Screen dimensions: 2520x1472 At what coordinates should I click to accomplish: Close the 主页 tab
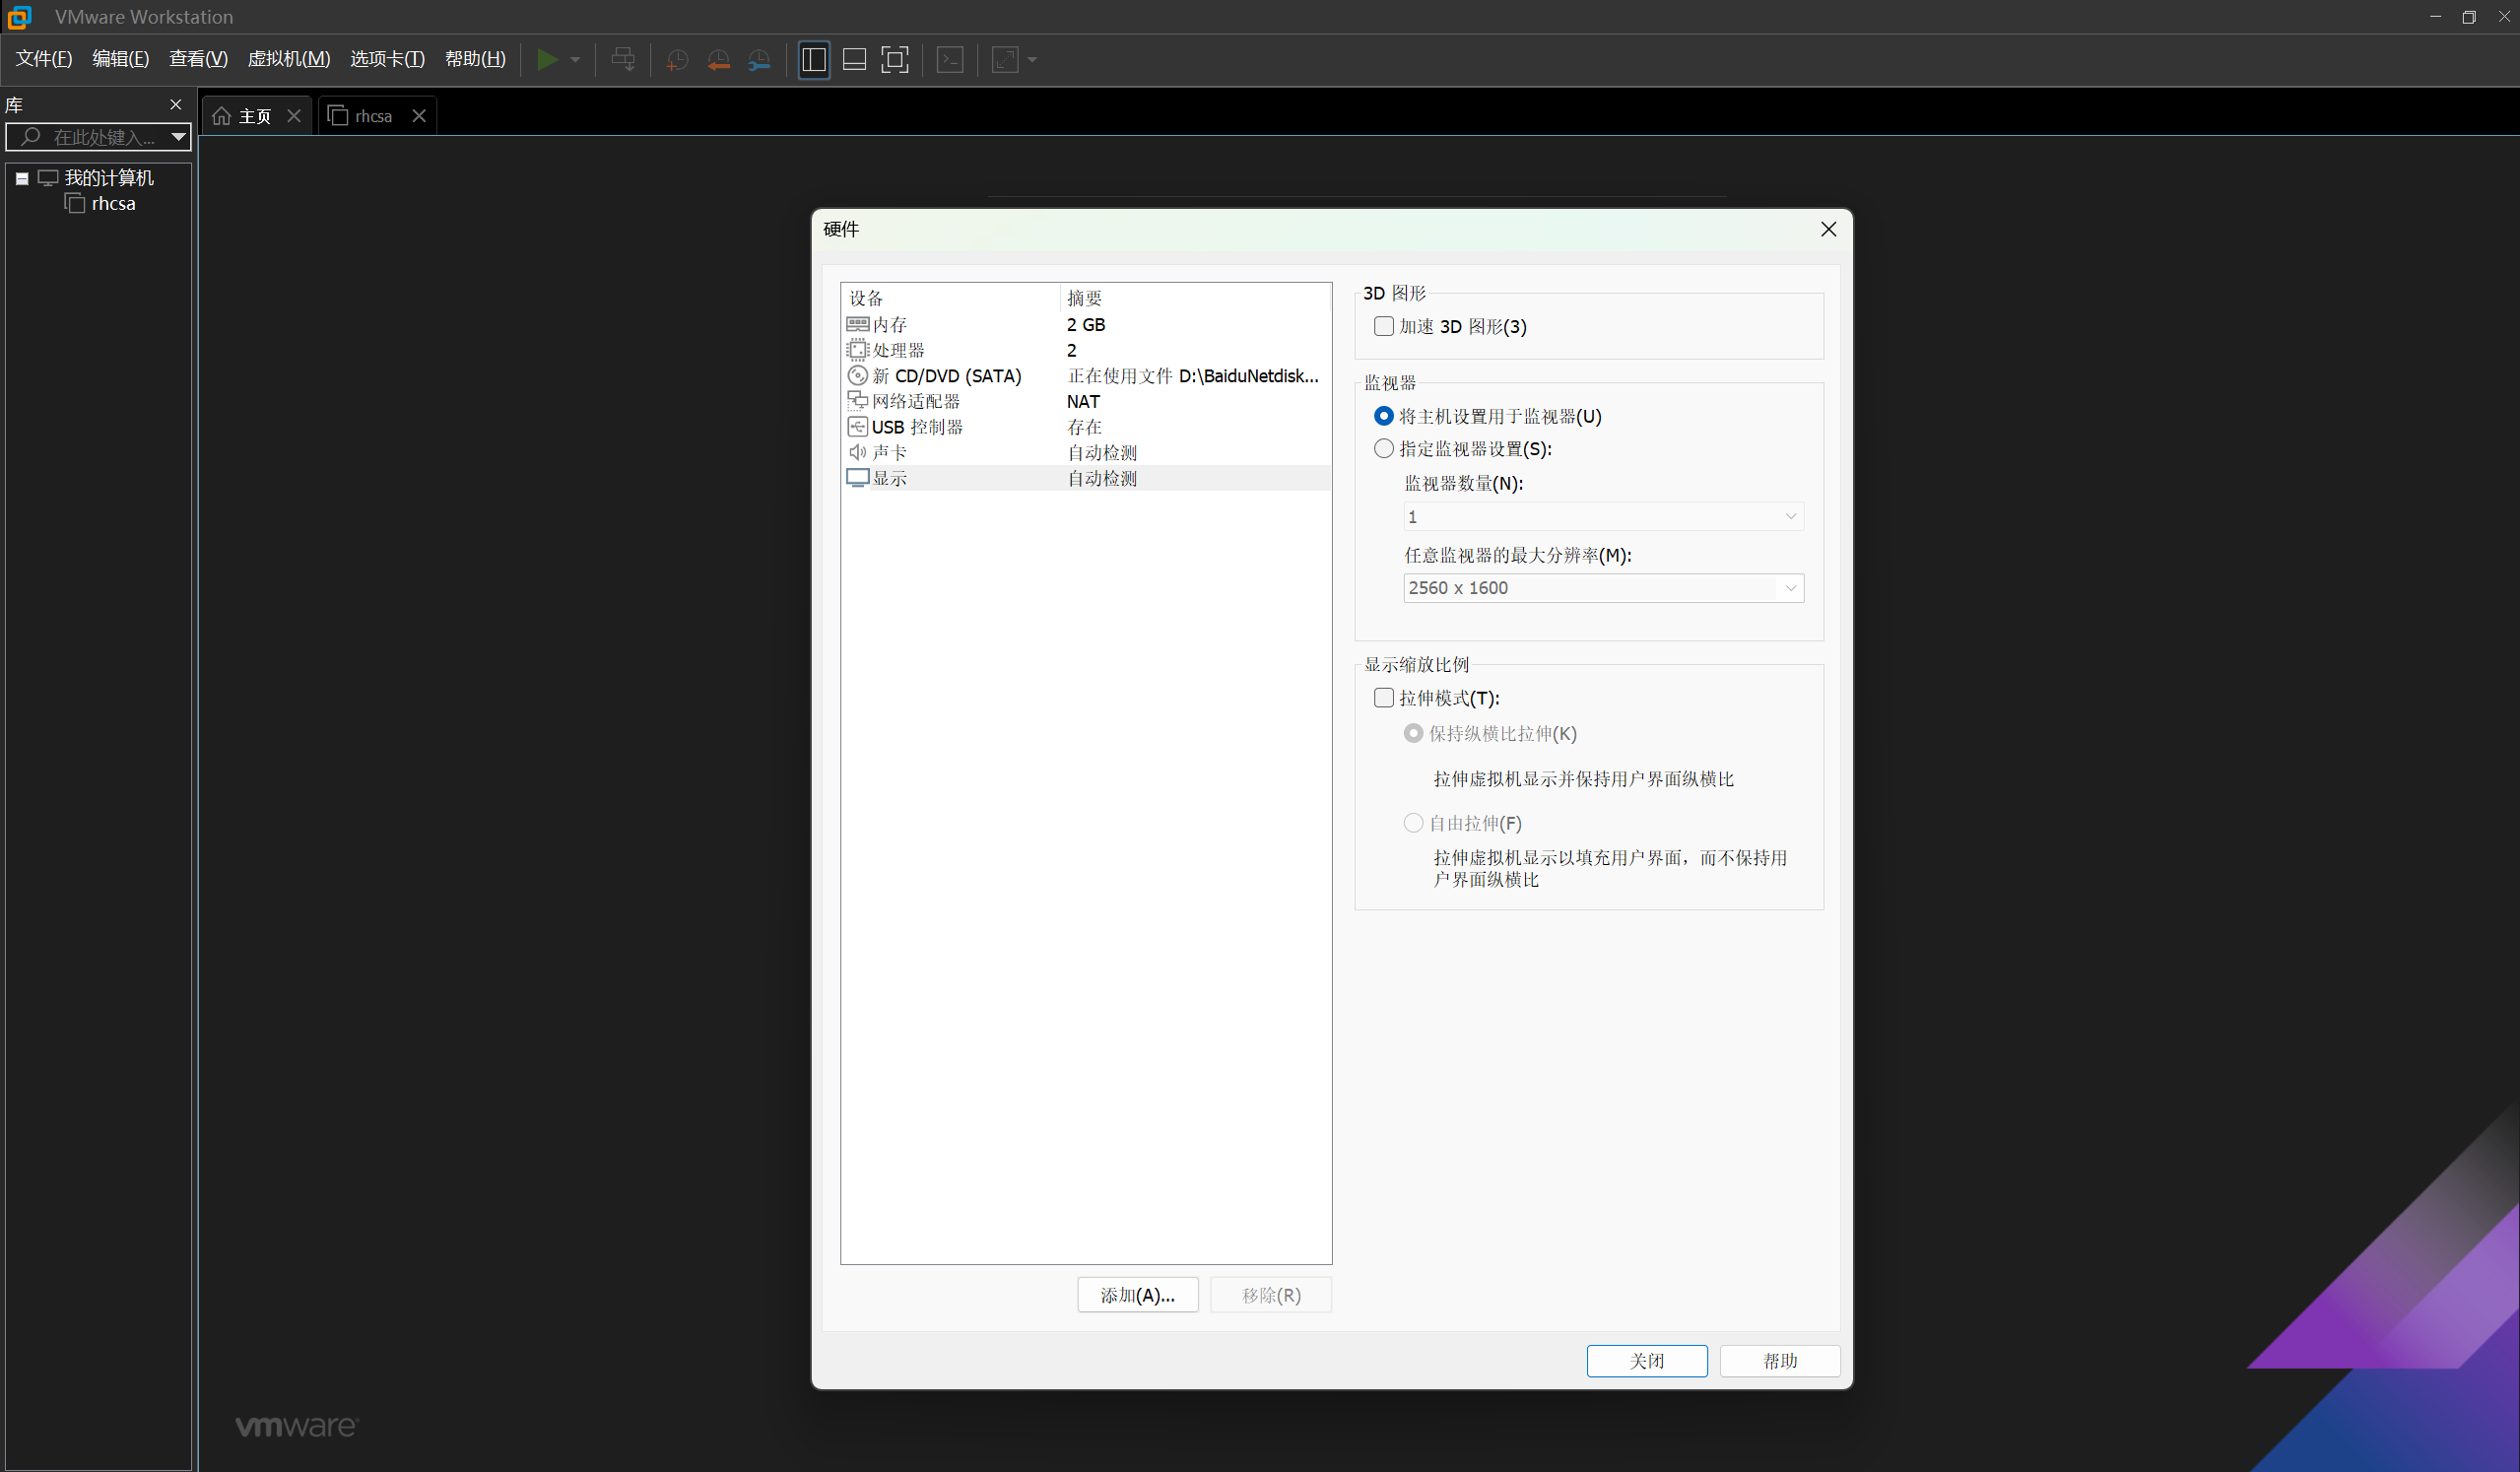point(294,116)
